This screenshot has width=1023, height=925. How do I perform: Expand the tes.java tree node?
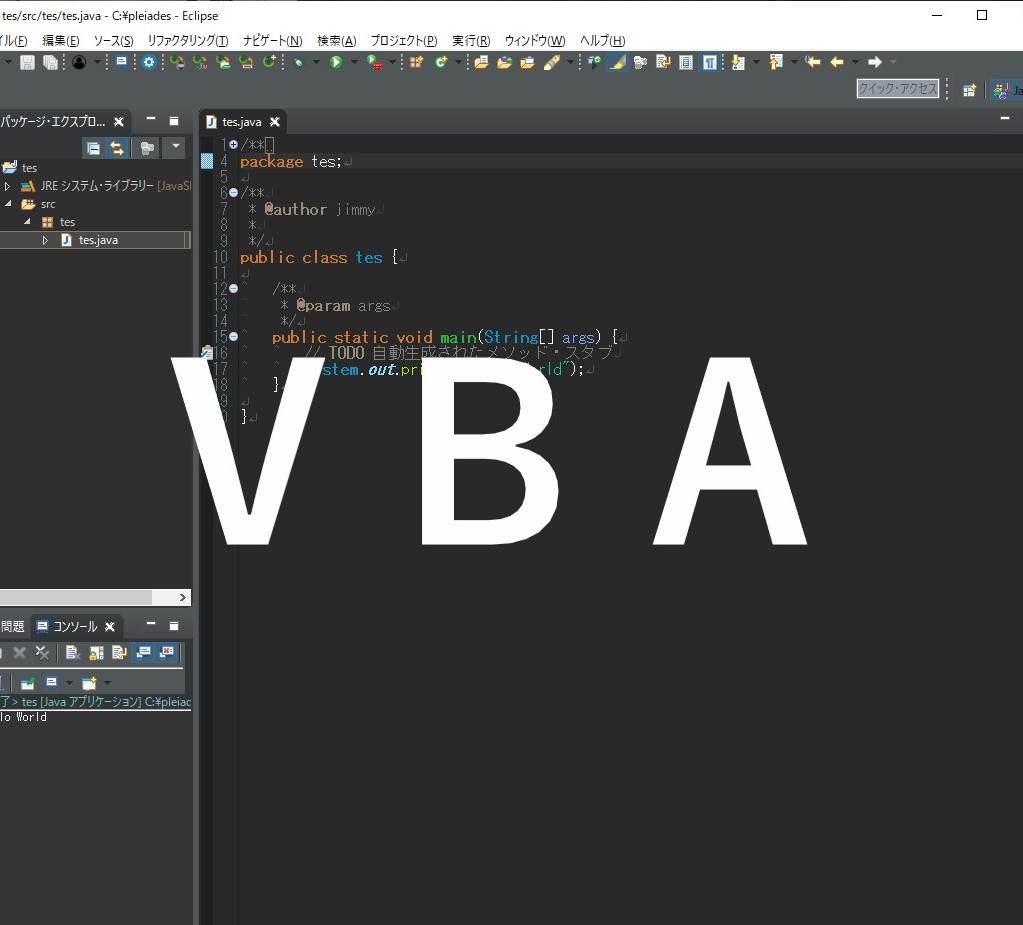pyautogui.click(x=44, y=239)
